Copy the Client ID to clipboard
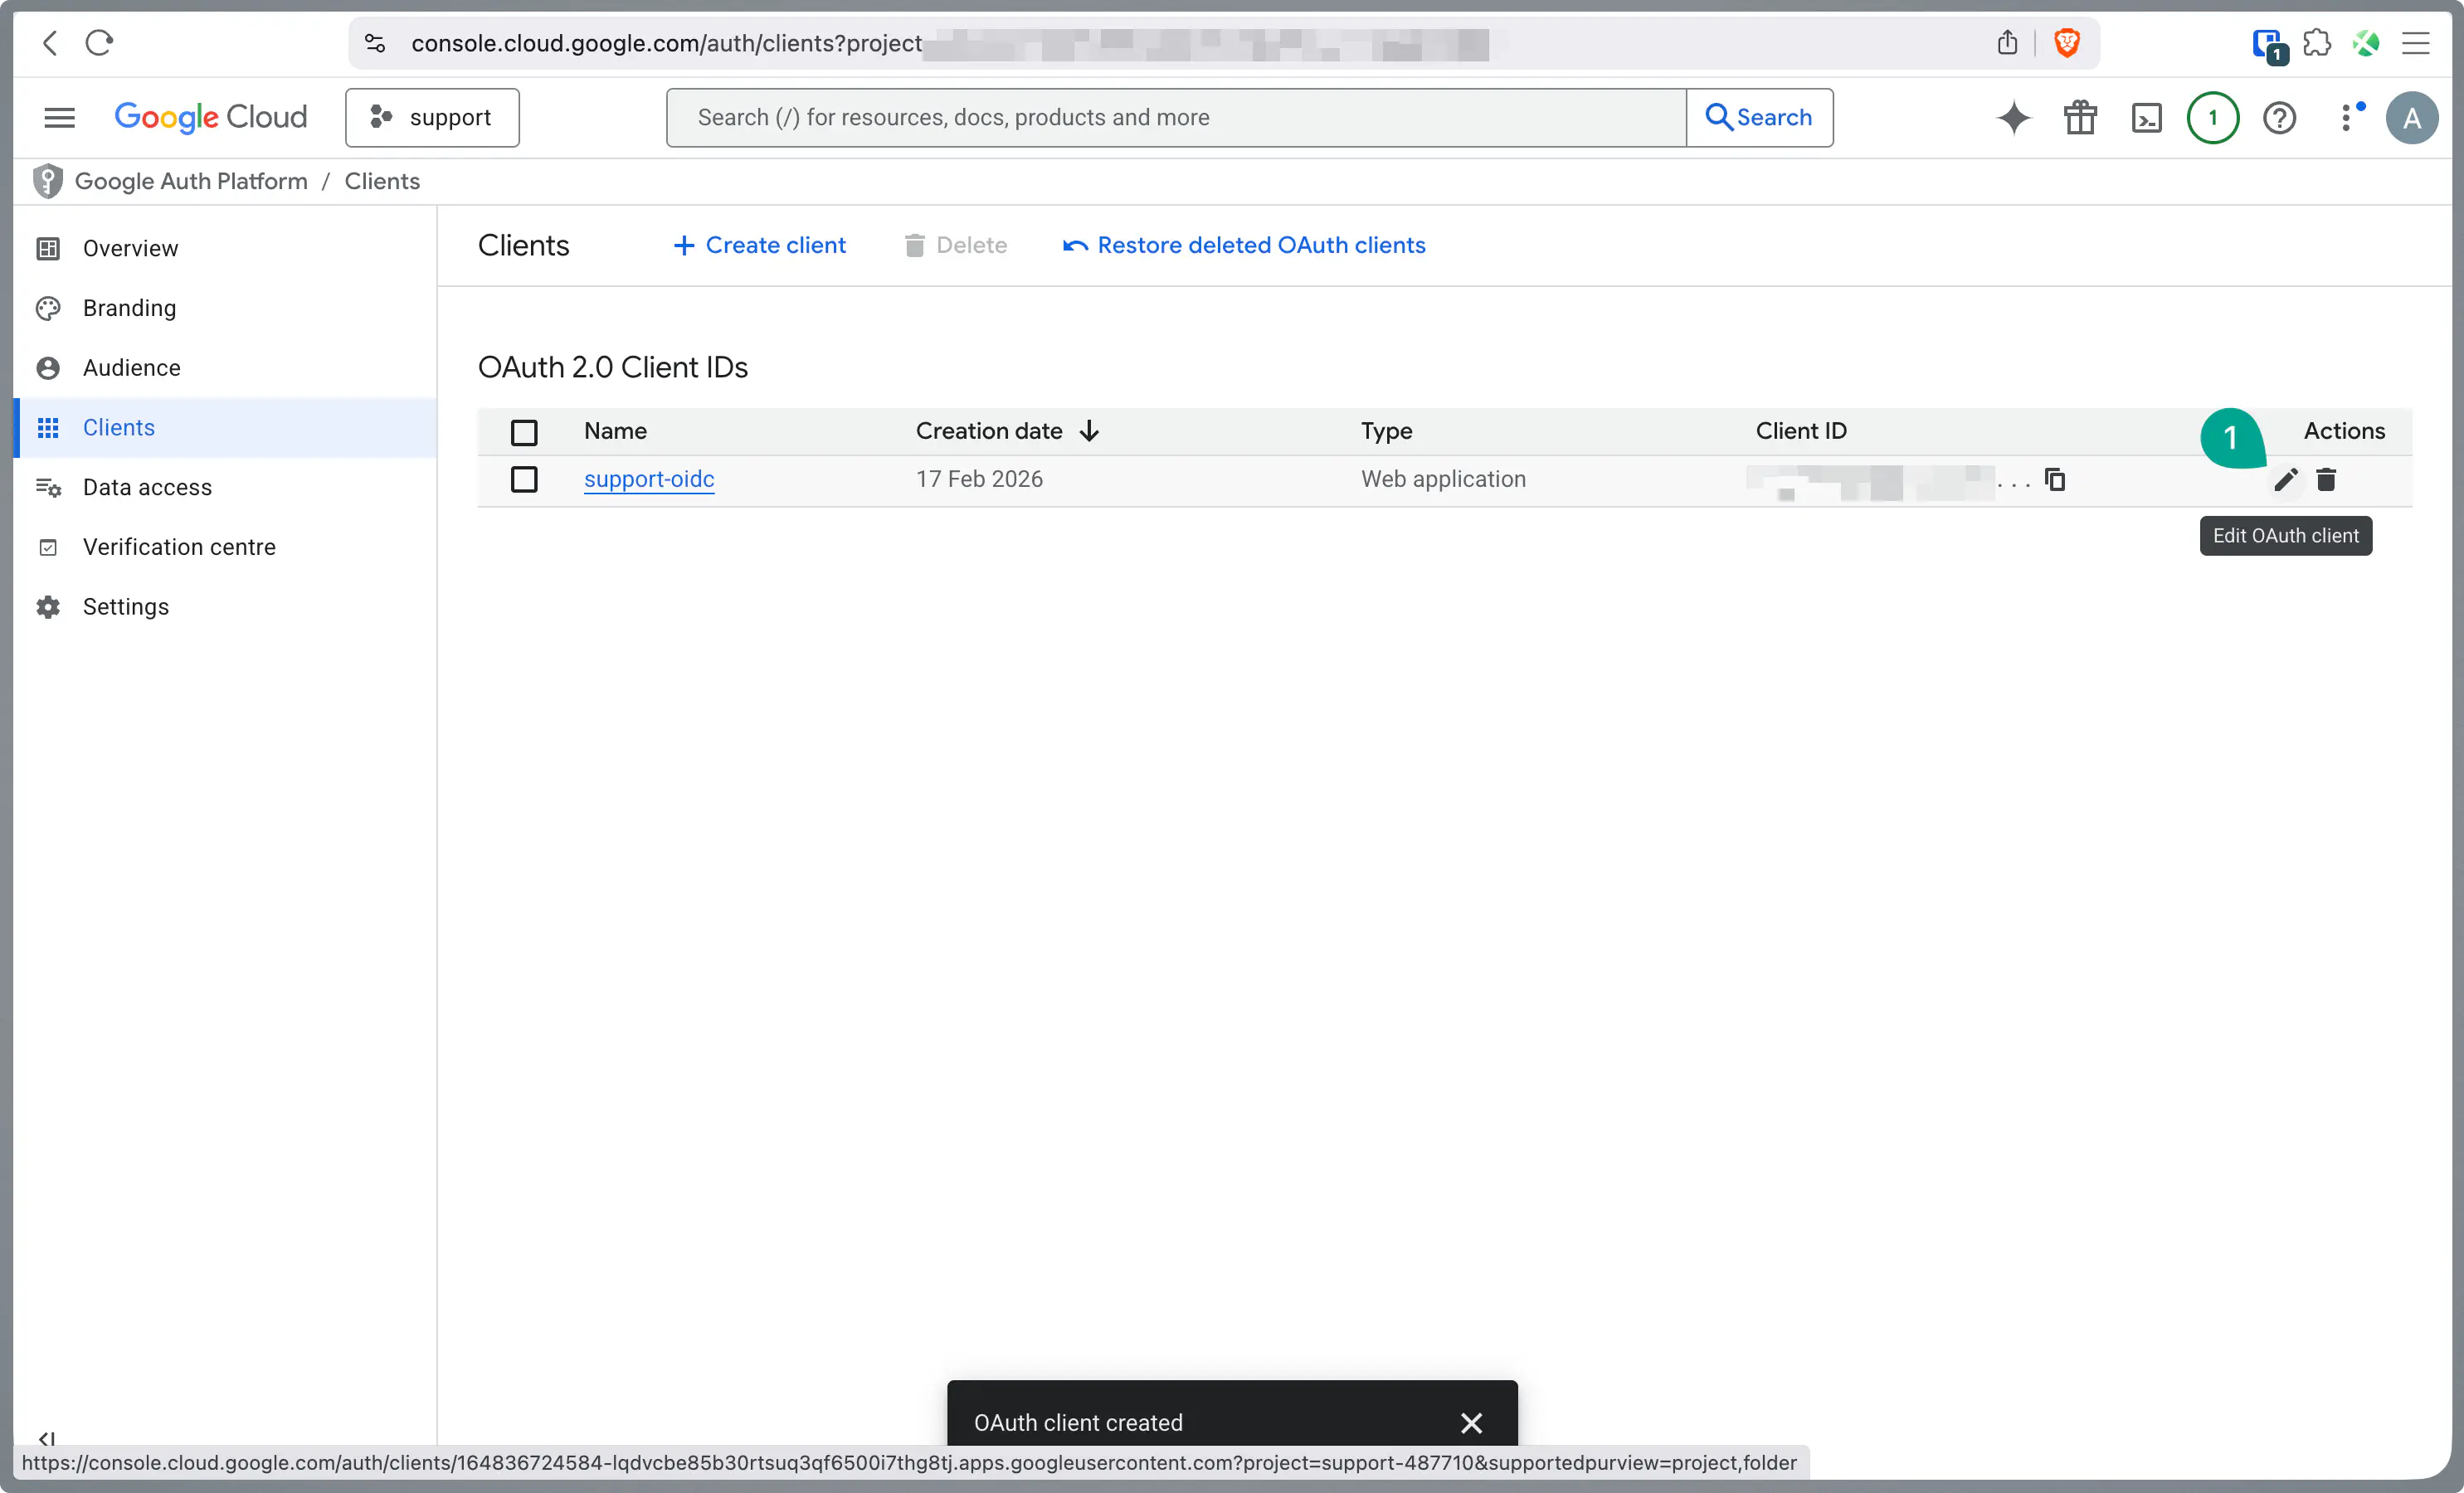 [2055, 480]
